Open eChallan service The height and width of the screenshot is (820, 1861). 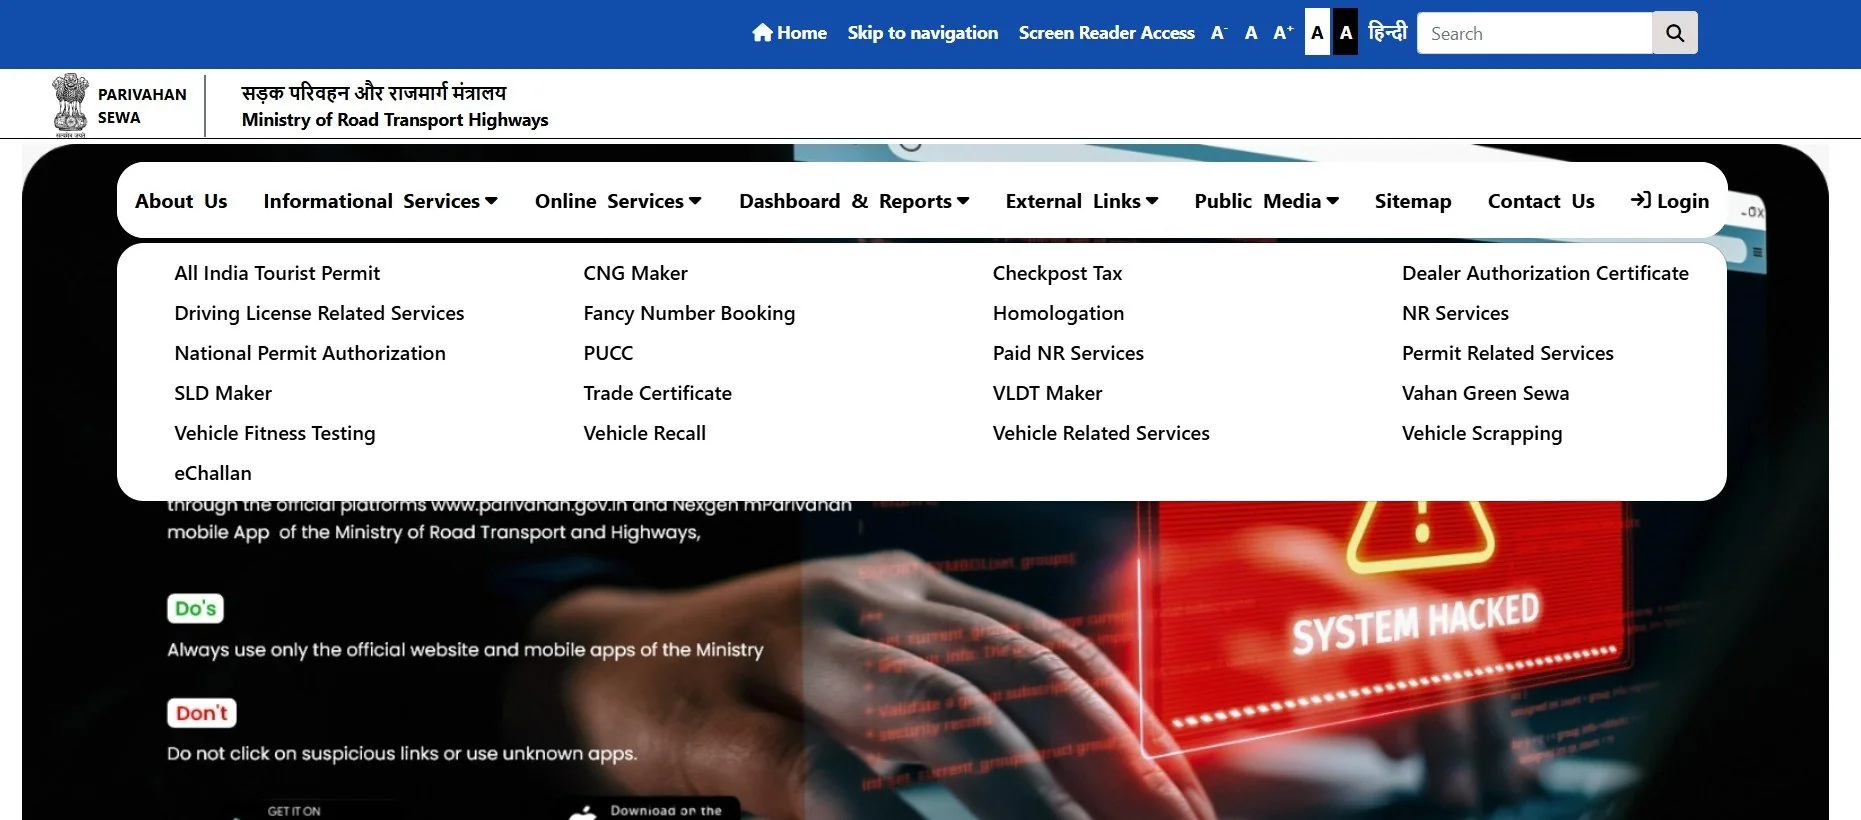click(213, 473)
